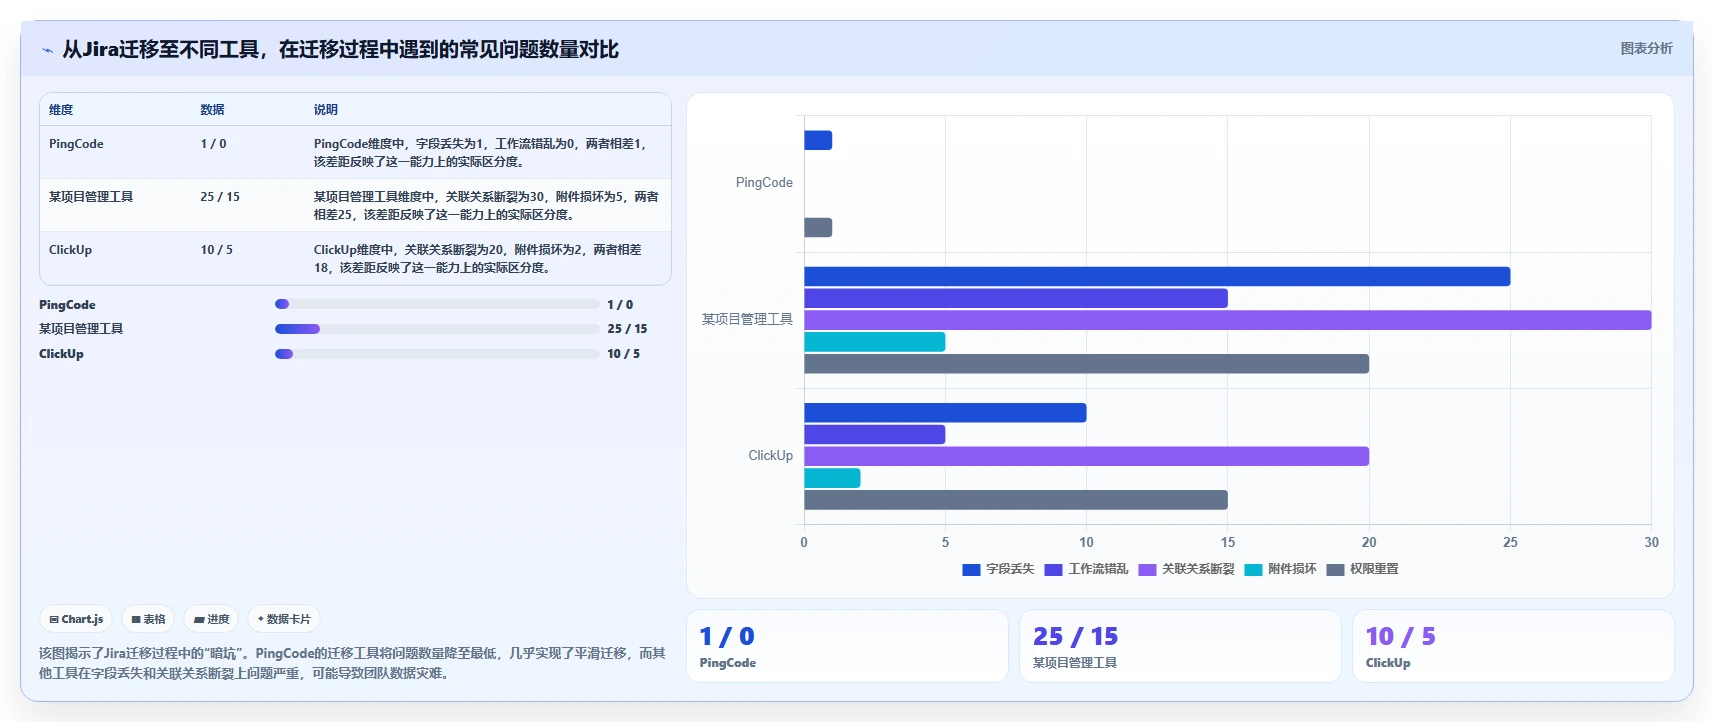Click table value 10 / 5
The width and height of the screenshot is (1714, 722).
click(x=216, y=250)
